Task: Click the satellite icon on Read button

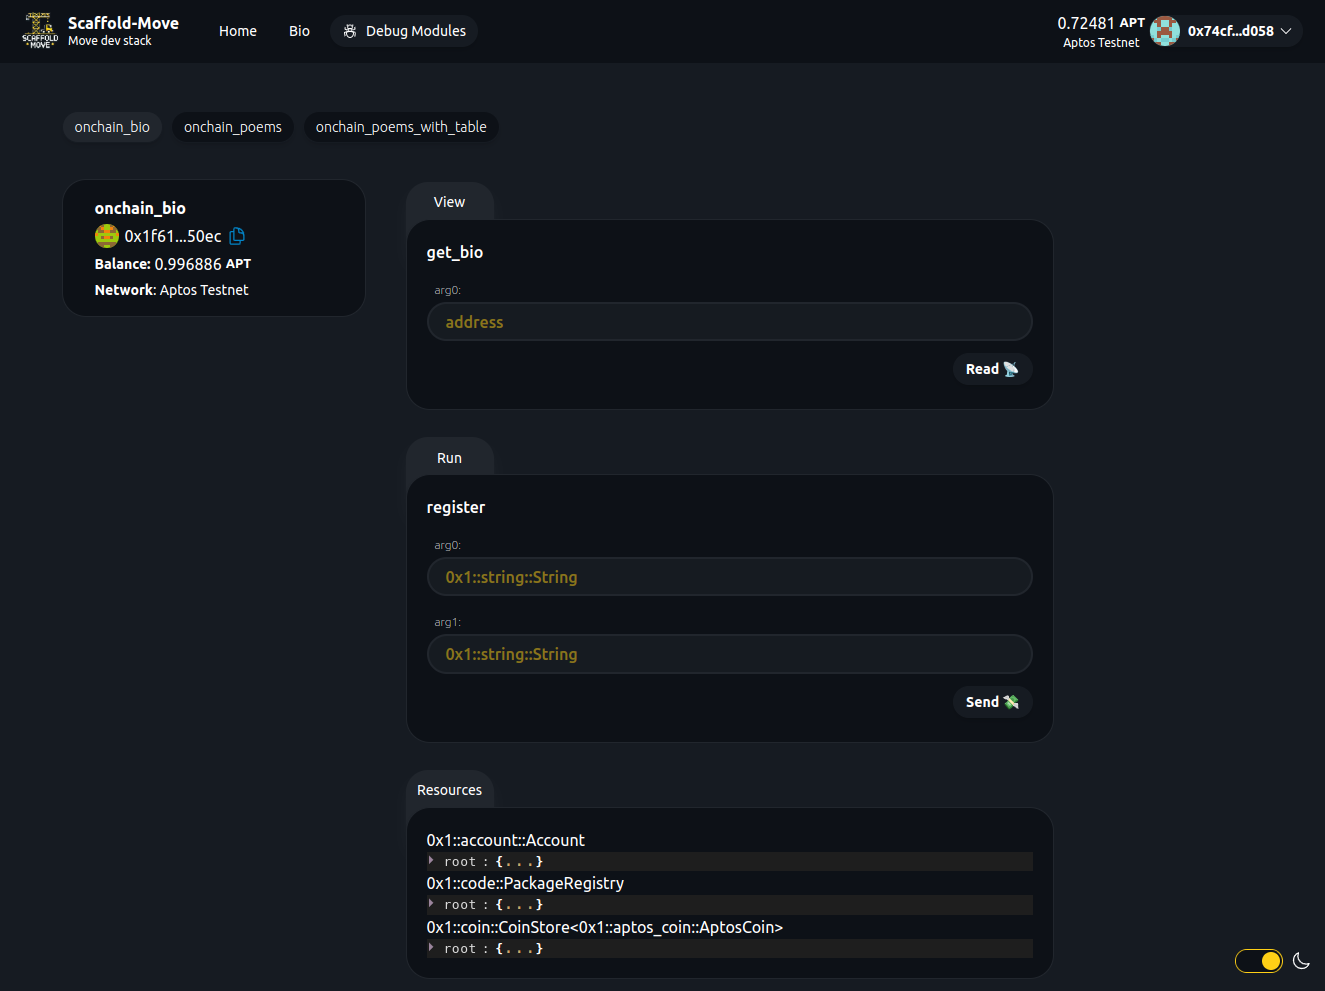Action: pyautogui.click(x=1011, y=369)
